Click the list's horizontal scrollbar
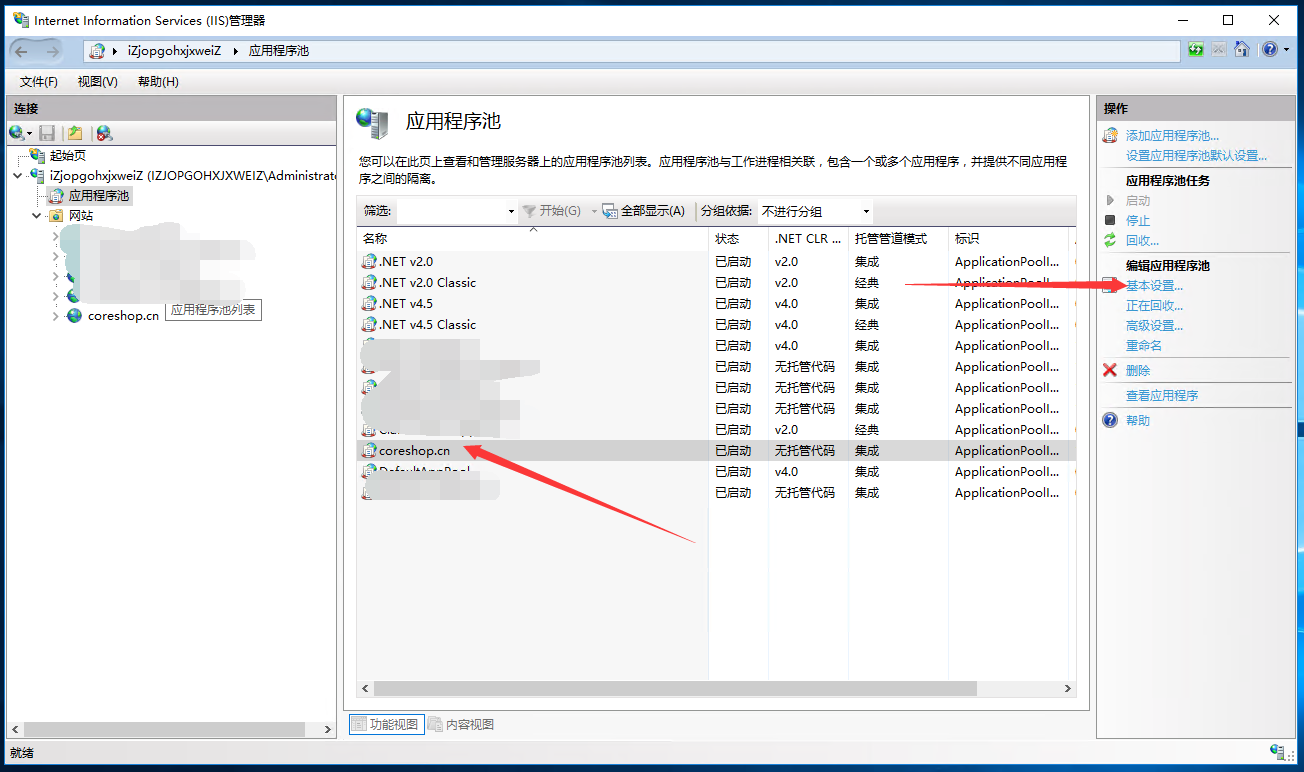Viewport: 1304px width, 772px height. tap(675, 688)
